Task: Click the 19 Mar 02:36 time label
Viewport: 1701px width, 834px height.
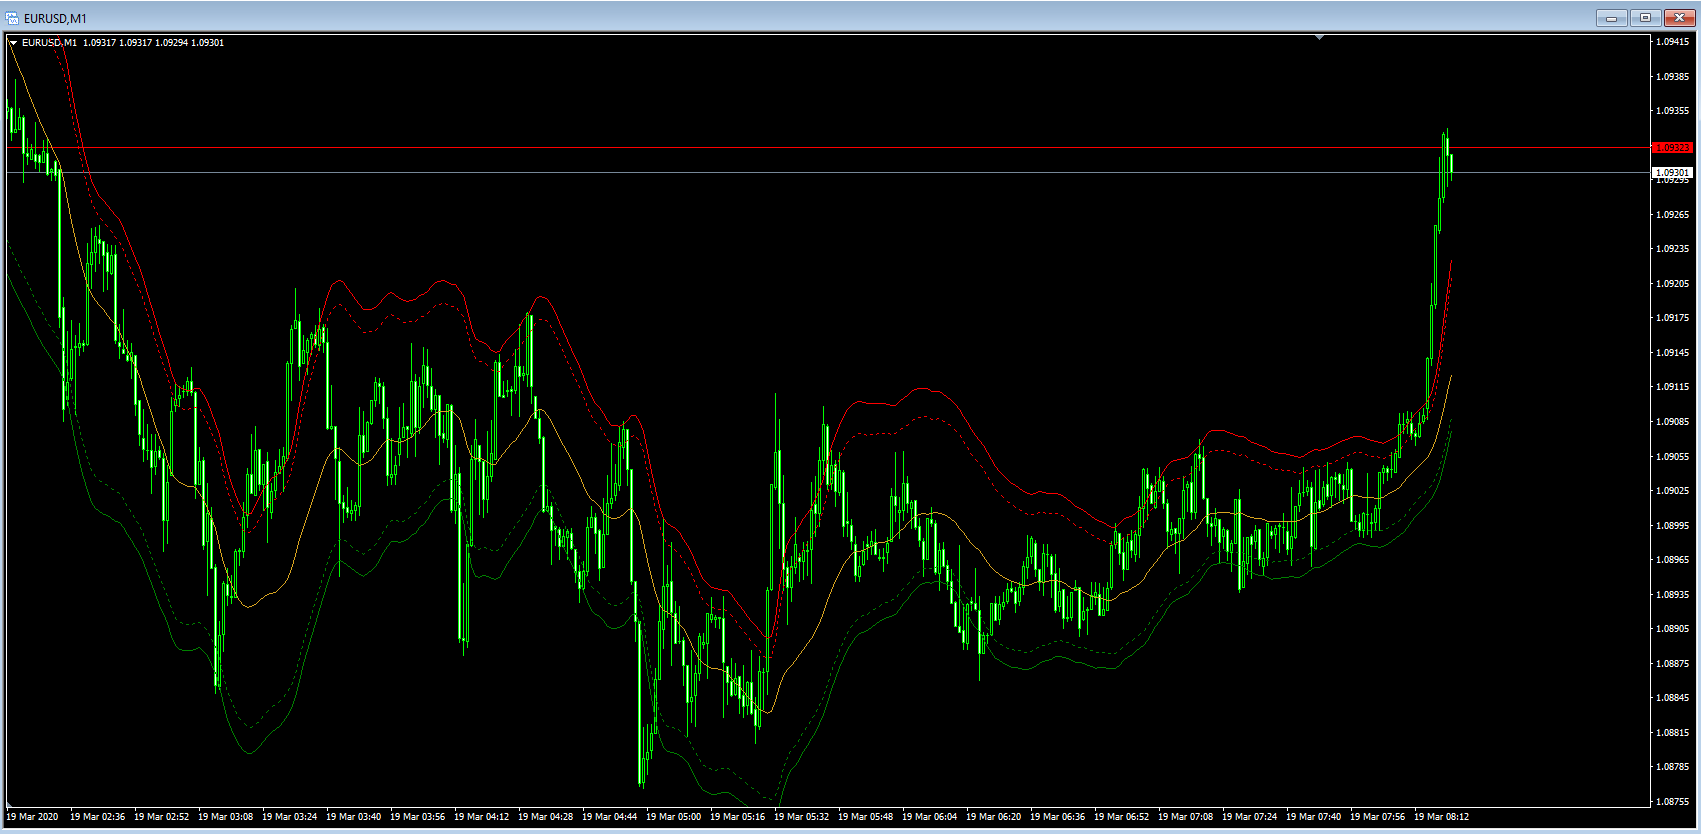Action: tap(97, 817)
